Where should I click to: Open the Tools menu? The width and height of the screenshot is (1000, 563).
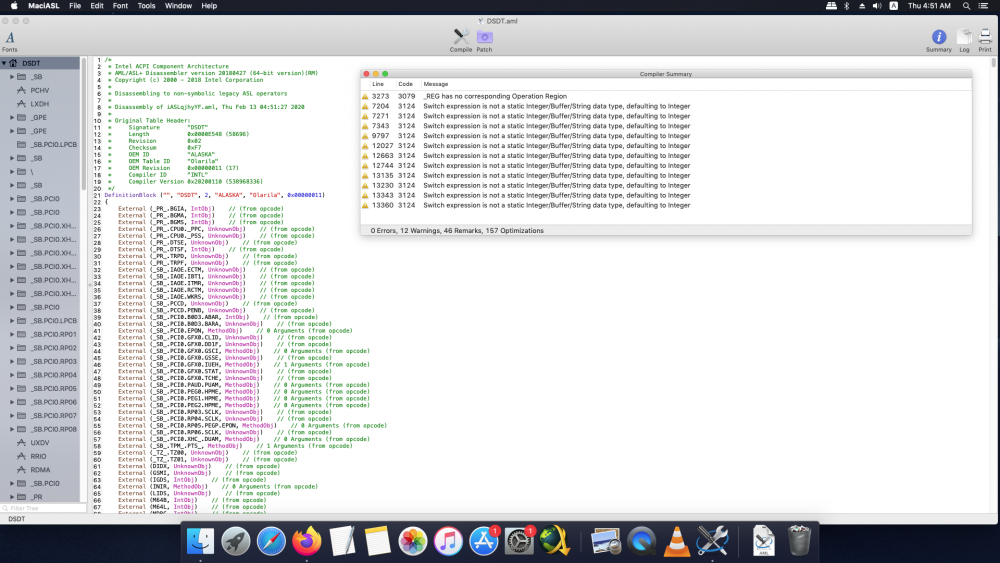[x=146, y=6]
